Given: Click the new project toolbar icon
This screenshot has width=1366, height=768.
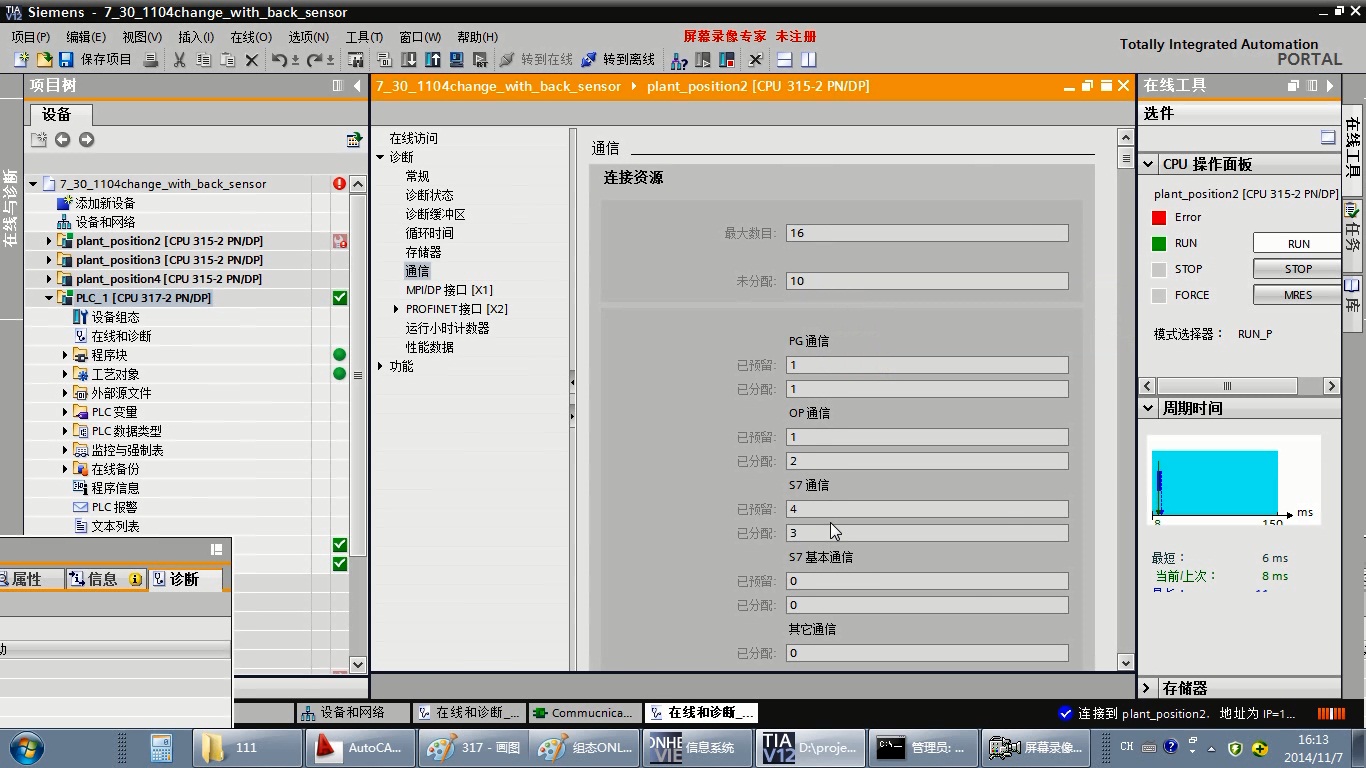Looking at the screenshot, I should [x=21, y=60].
